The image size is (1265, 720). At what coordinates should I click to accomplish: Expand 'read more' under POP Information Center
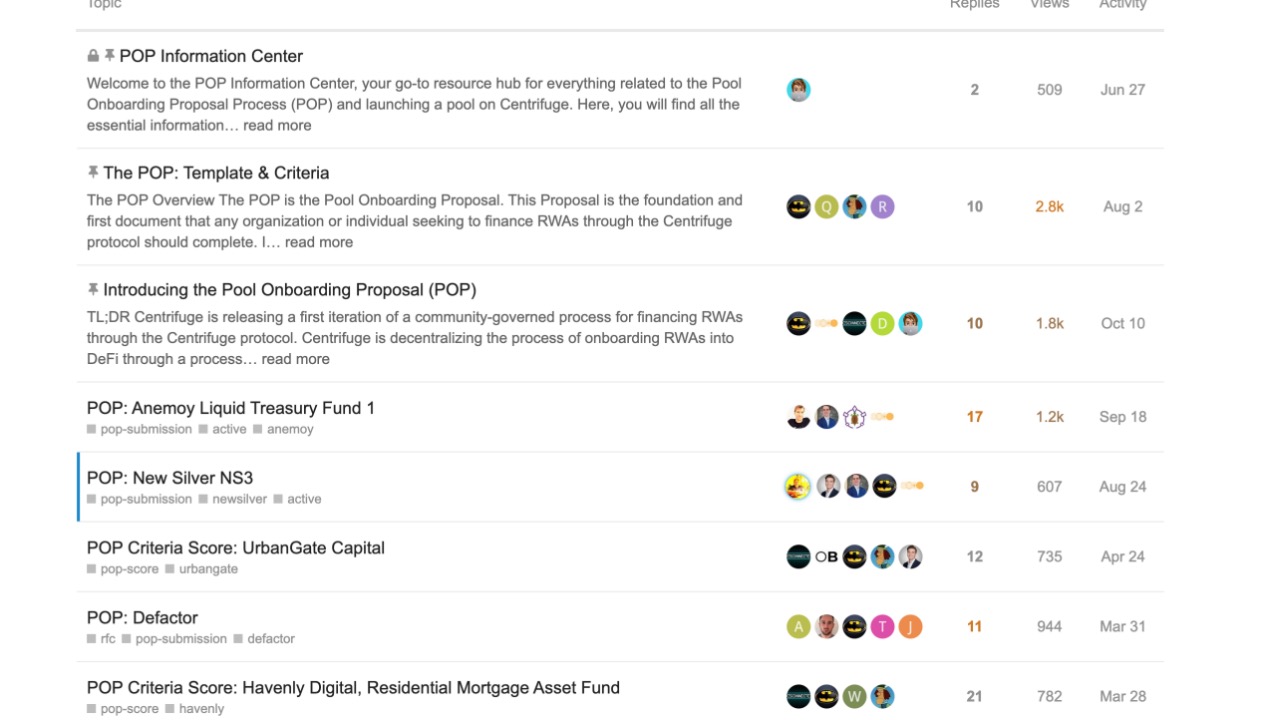[x=277, y=125]
